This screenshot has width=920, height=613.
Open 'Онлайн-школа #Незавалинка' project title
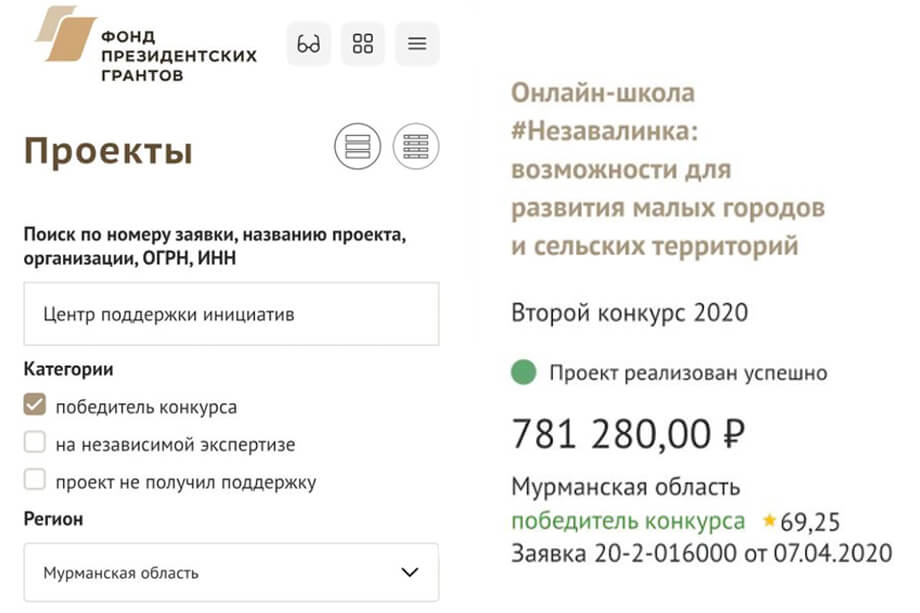tap(668, 170)
